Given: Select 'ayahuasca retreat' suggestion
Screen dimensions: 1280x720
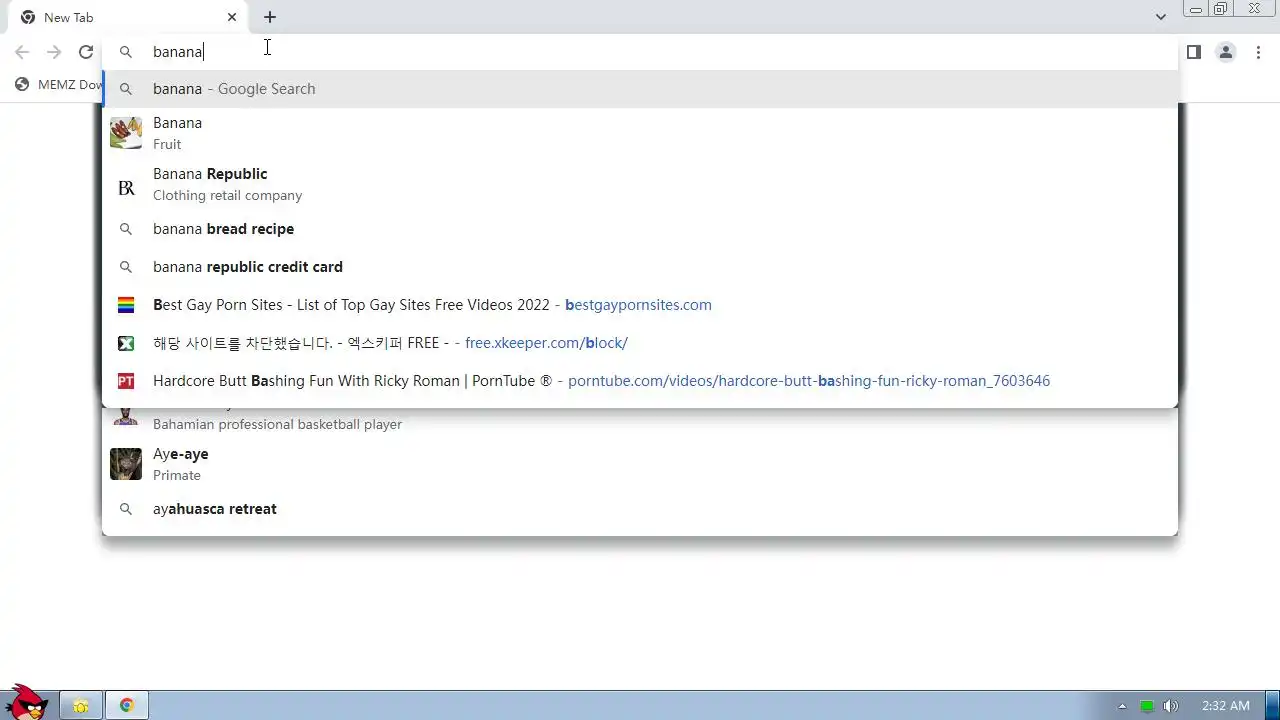Looking at the screenshot, I should click(640, 509).
